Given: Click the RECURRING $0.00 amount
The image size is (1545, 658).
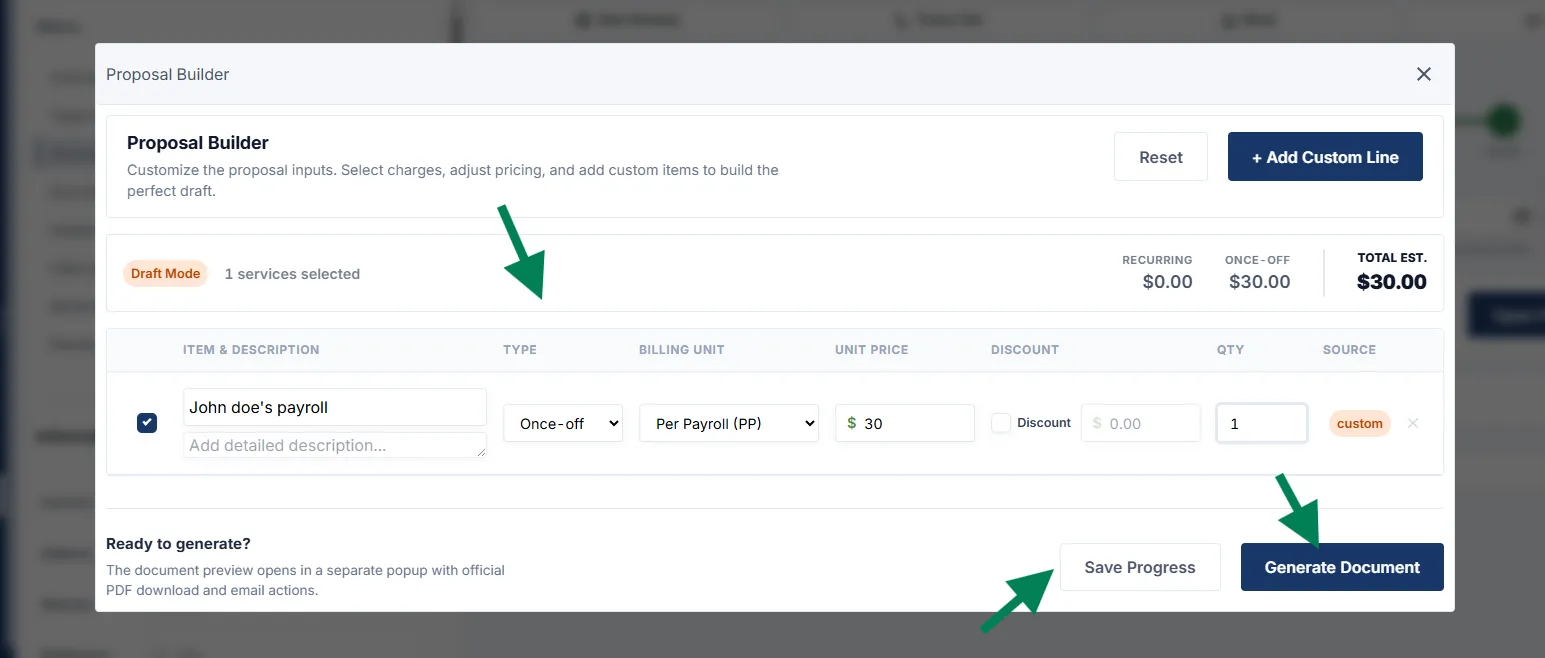Looking at the screenshot, I should tap(1168, 282).
